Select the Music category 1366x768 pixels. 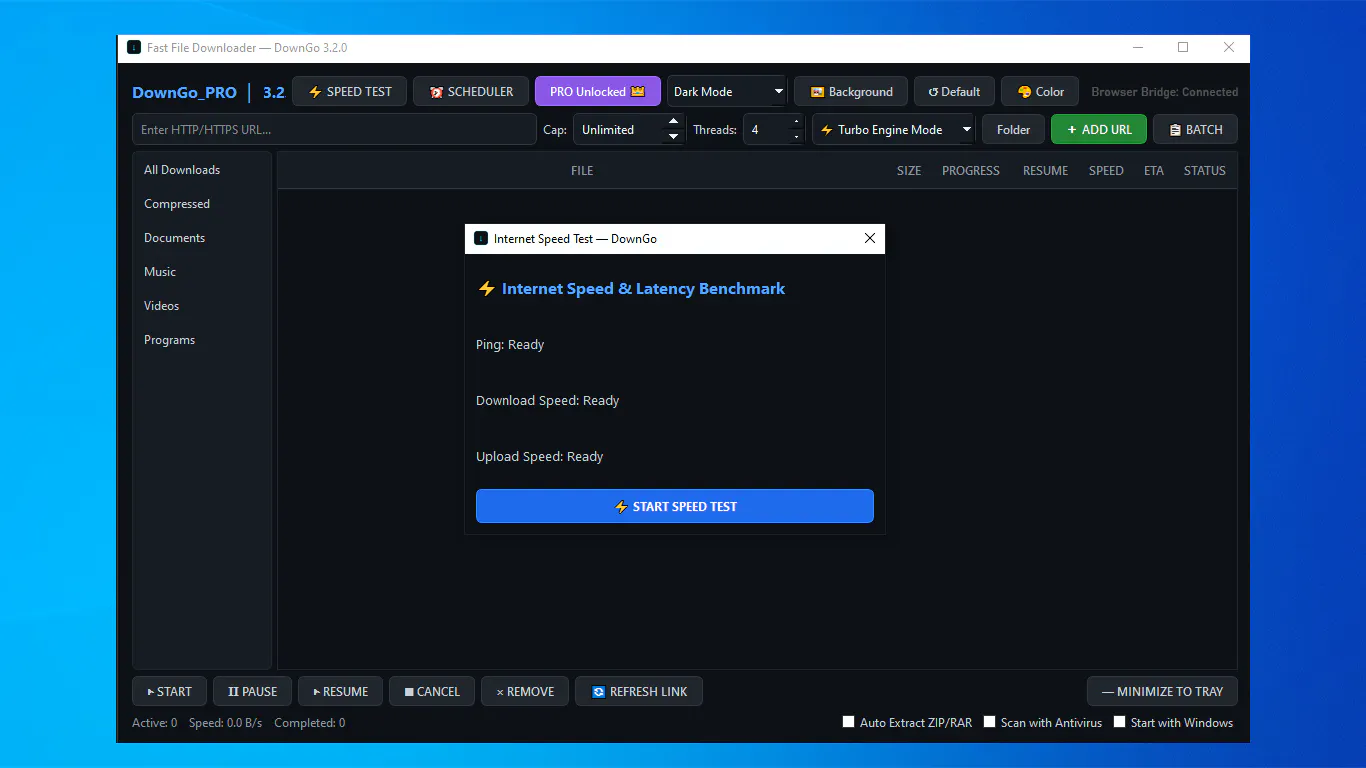coord(202,272)
